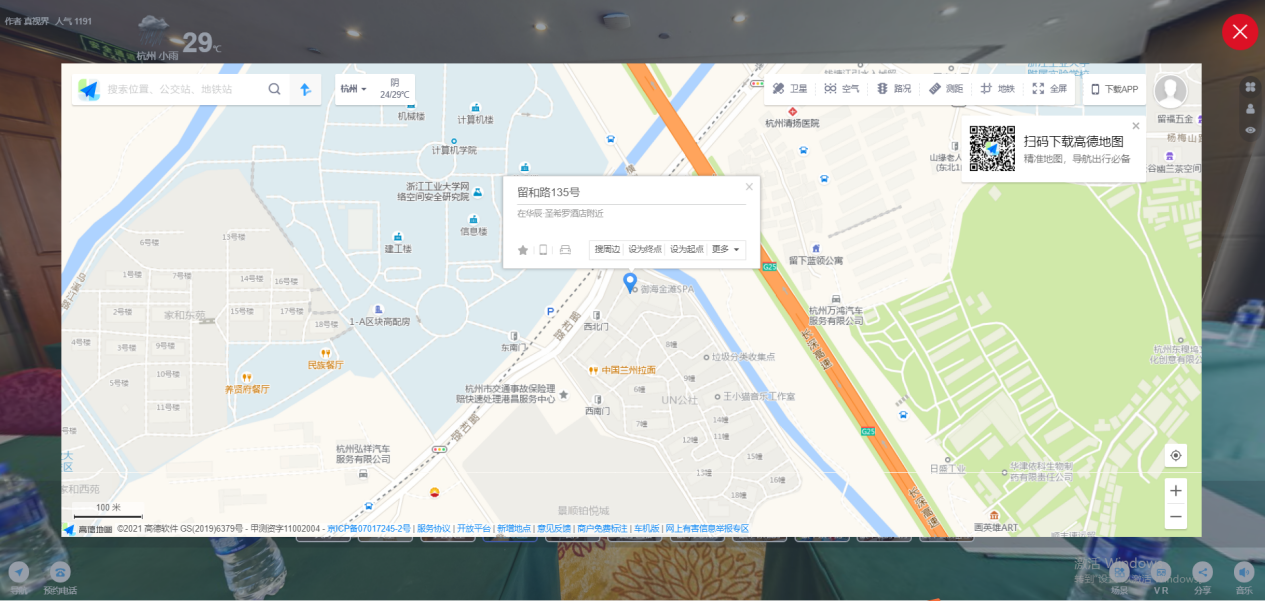Click the locate-me target button
Viewport: 1265px width, 601px height.
[1176, 455]
